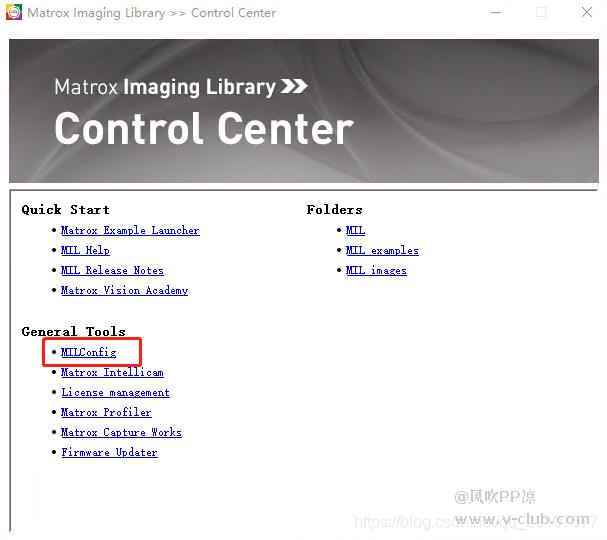The image size is (607, 540).
Task: Open Matrox Vision Academy link
Action: pyautogui.click(x=124, y=291)
